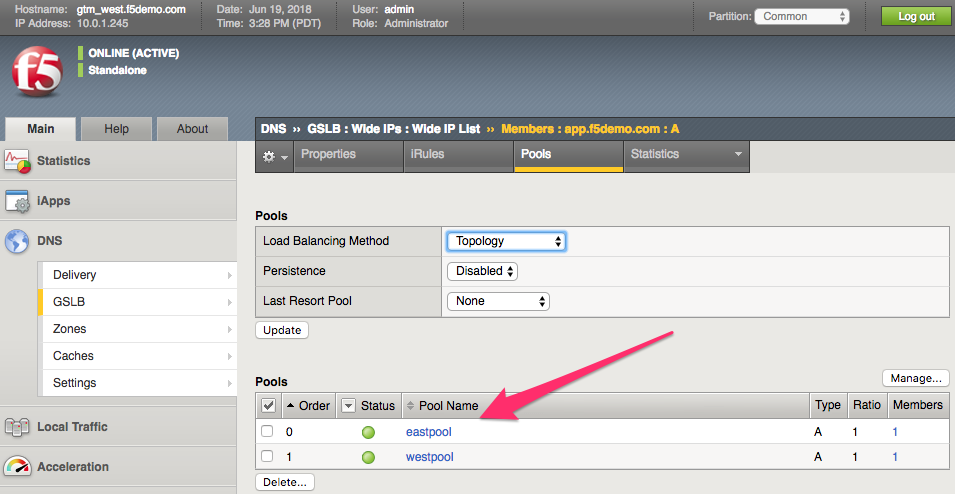Screen dimensions: 955x494
Task: Open the iRules tab
Action: pyautogui.click(x=458, y=157)
